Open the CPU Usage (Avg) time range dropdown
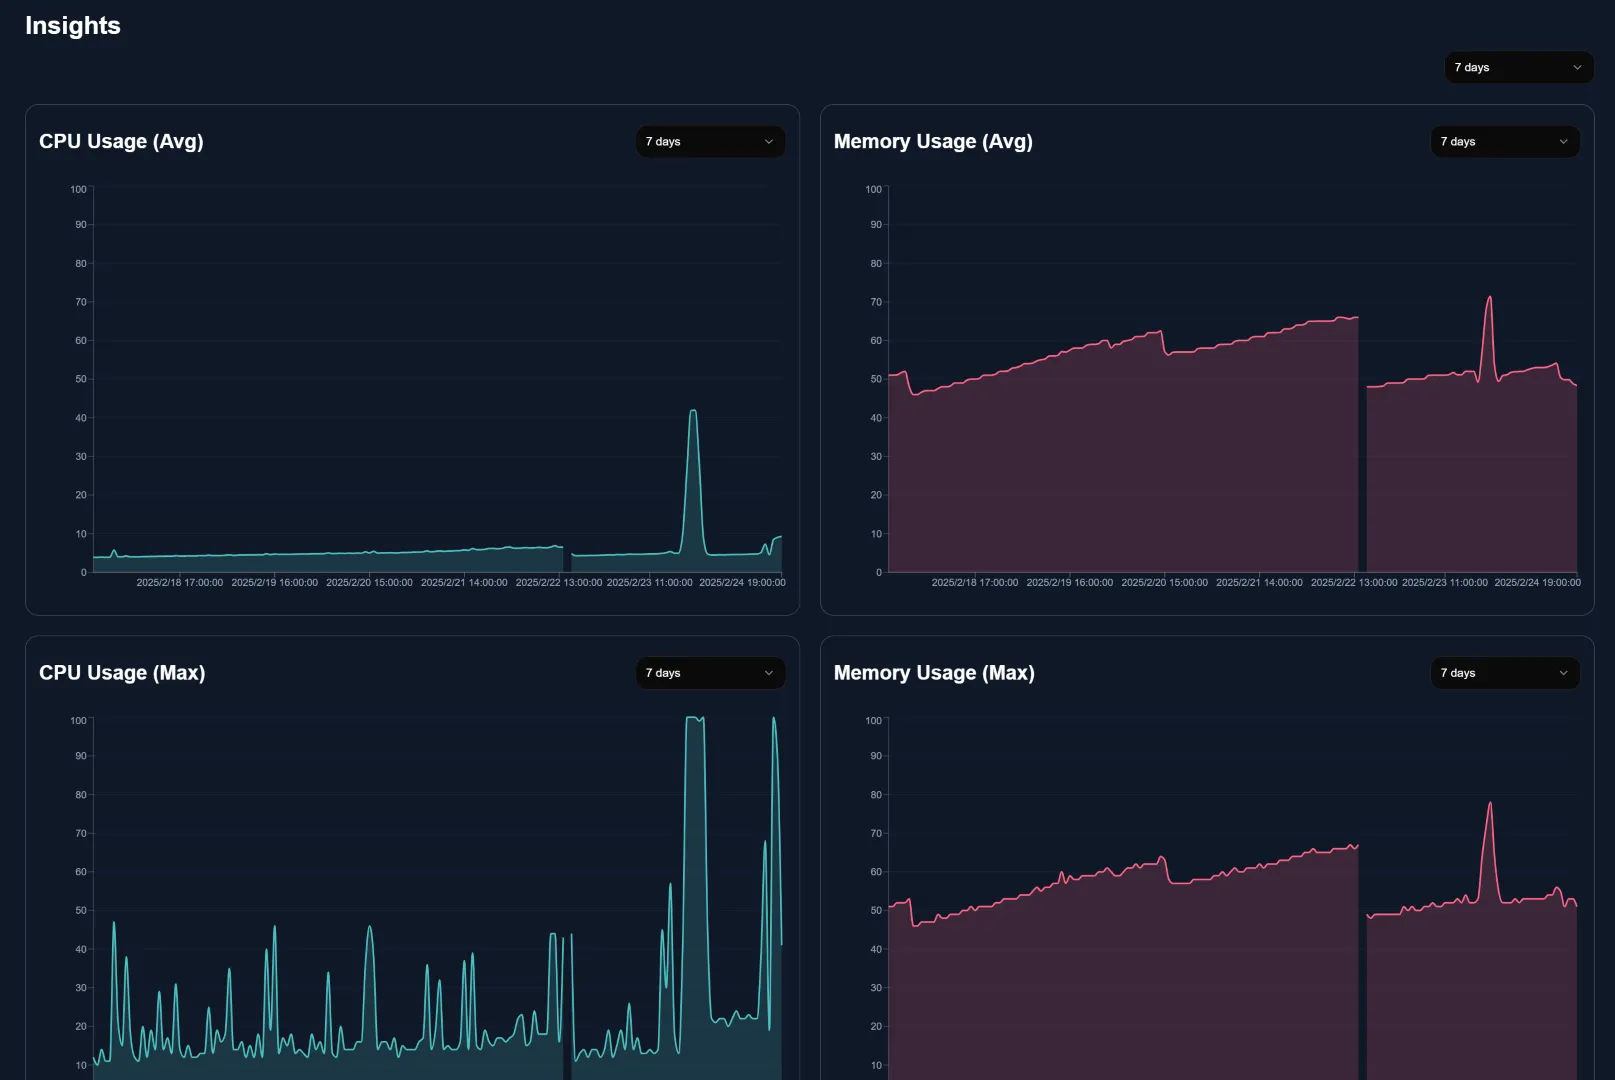The width and height of the screenshot is (1615, 1080). tap(710, 141)
